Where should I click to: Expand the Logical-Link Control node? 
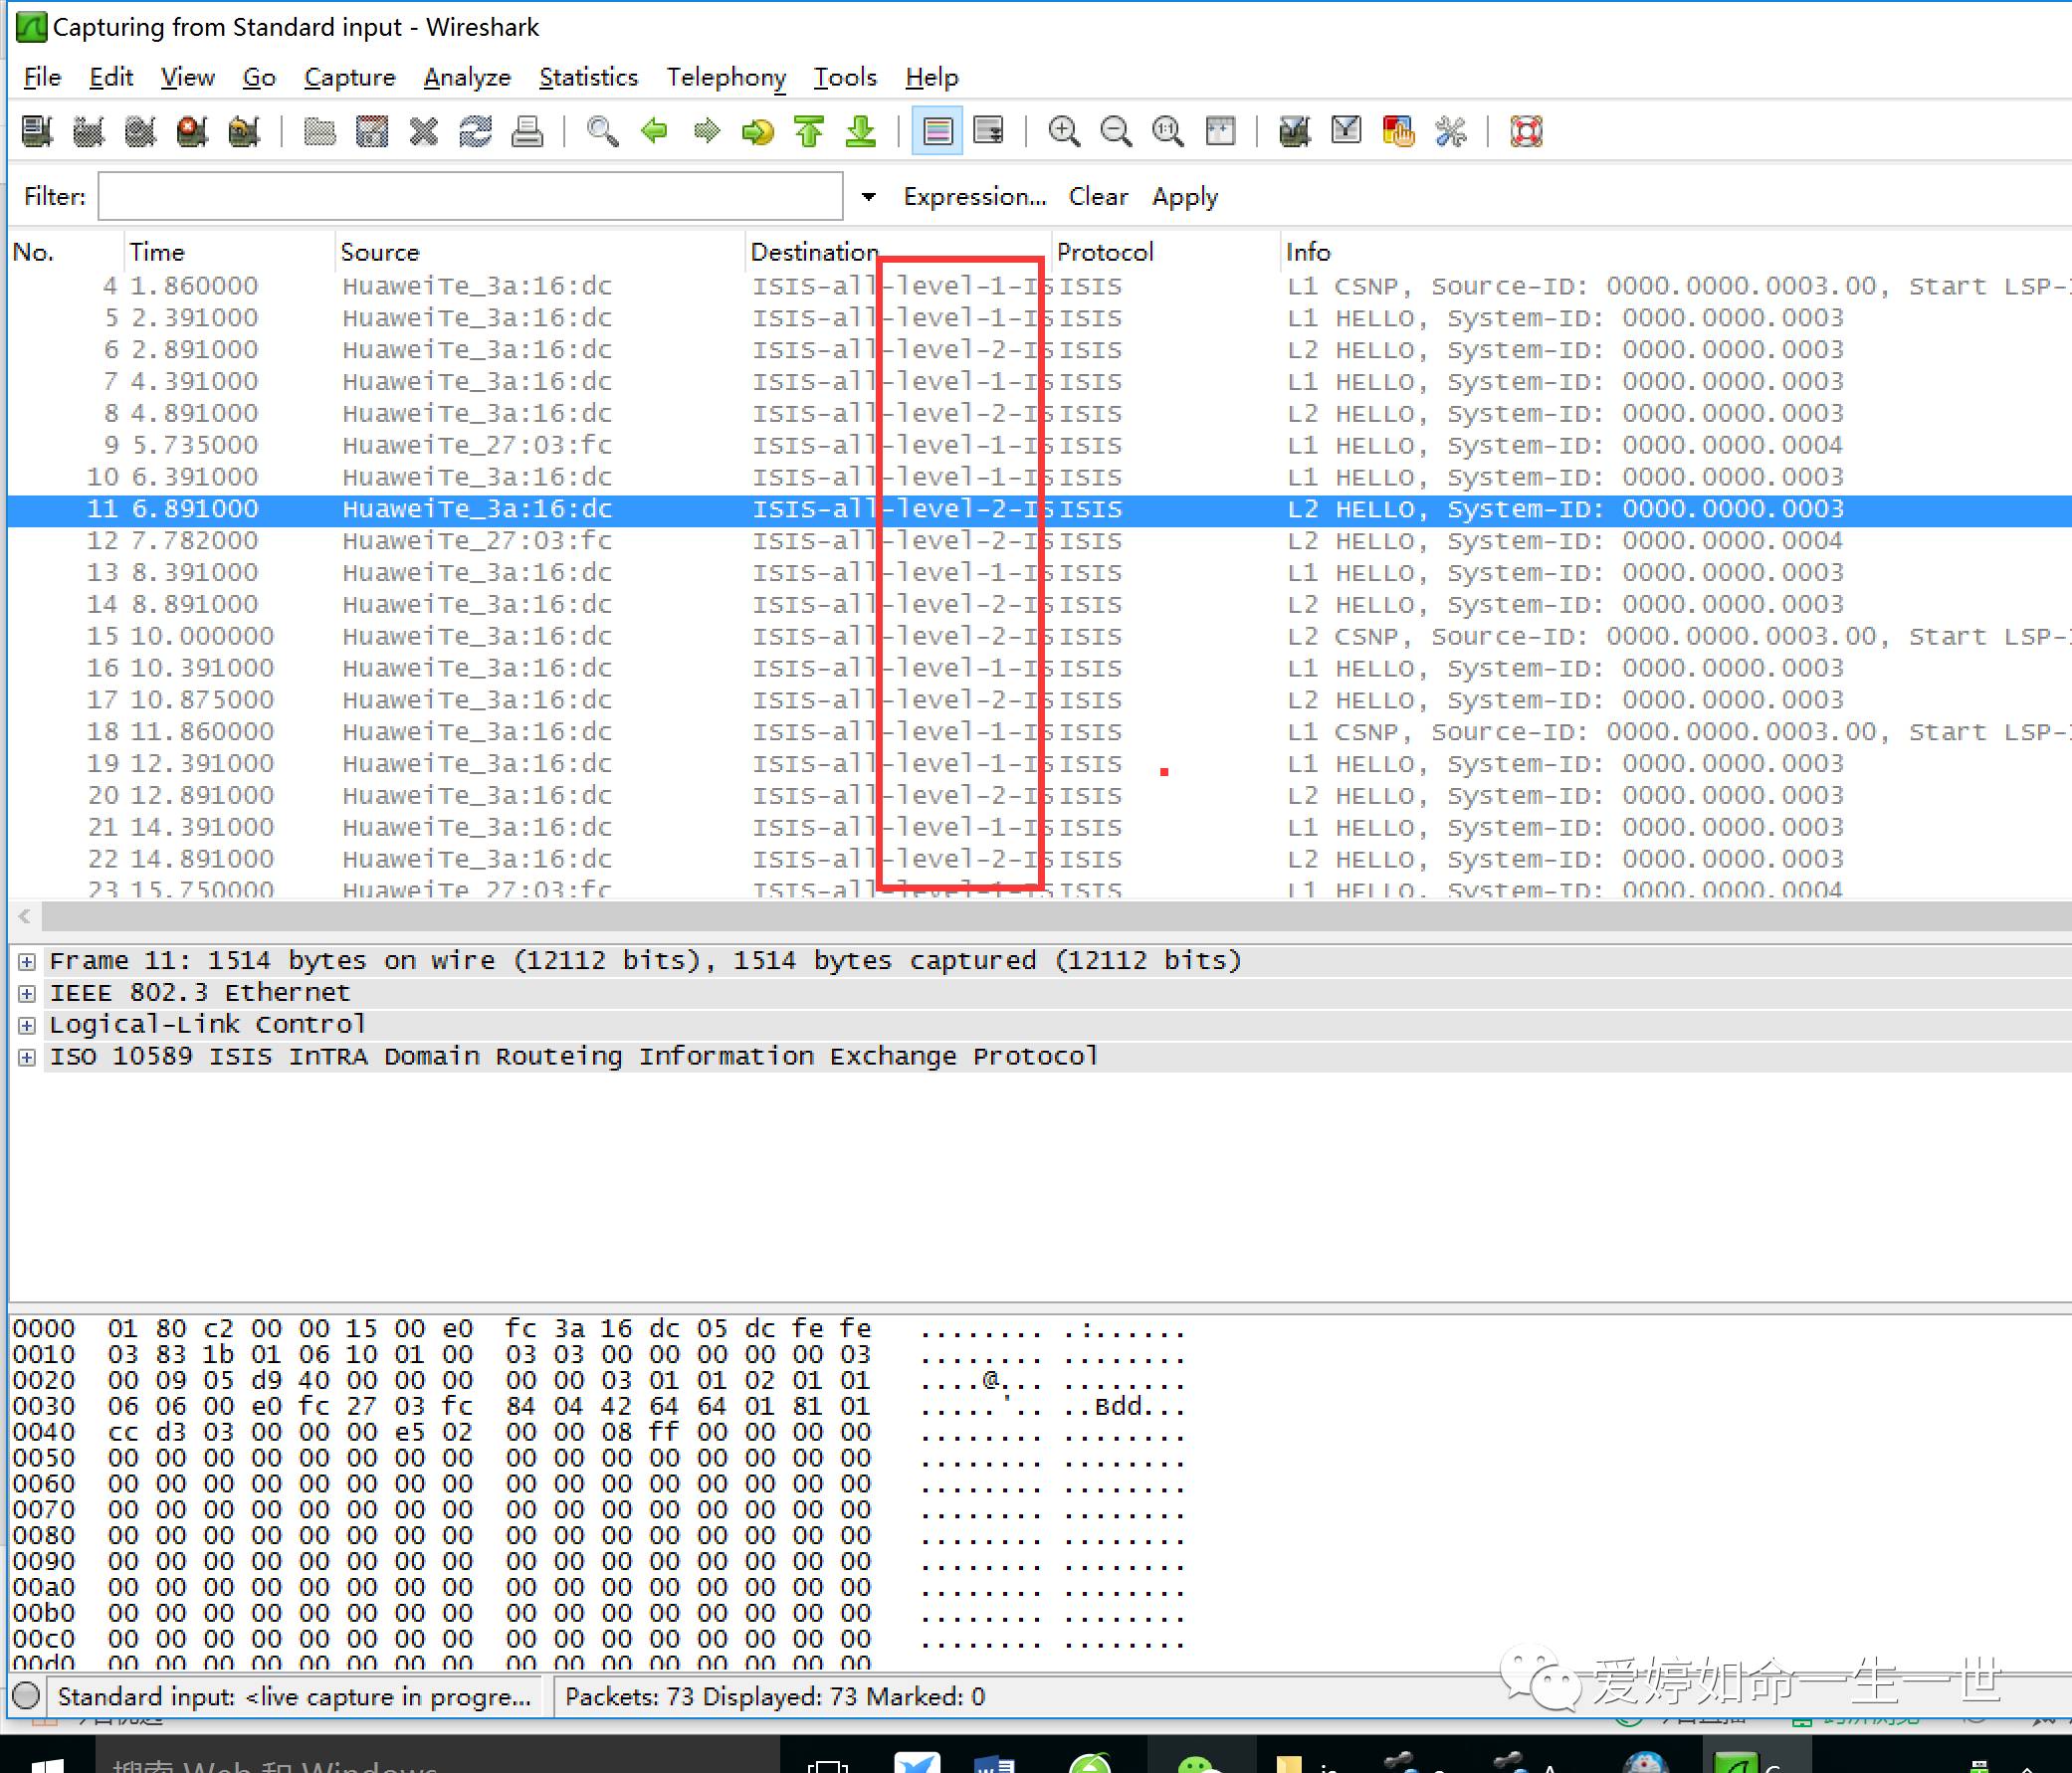(x=27, y=1025)
